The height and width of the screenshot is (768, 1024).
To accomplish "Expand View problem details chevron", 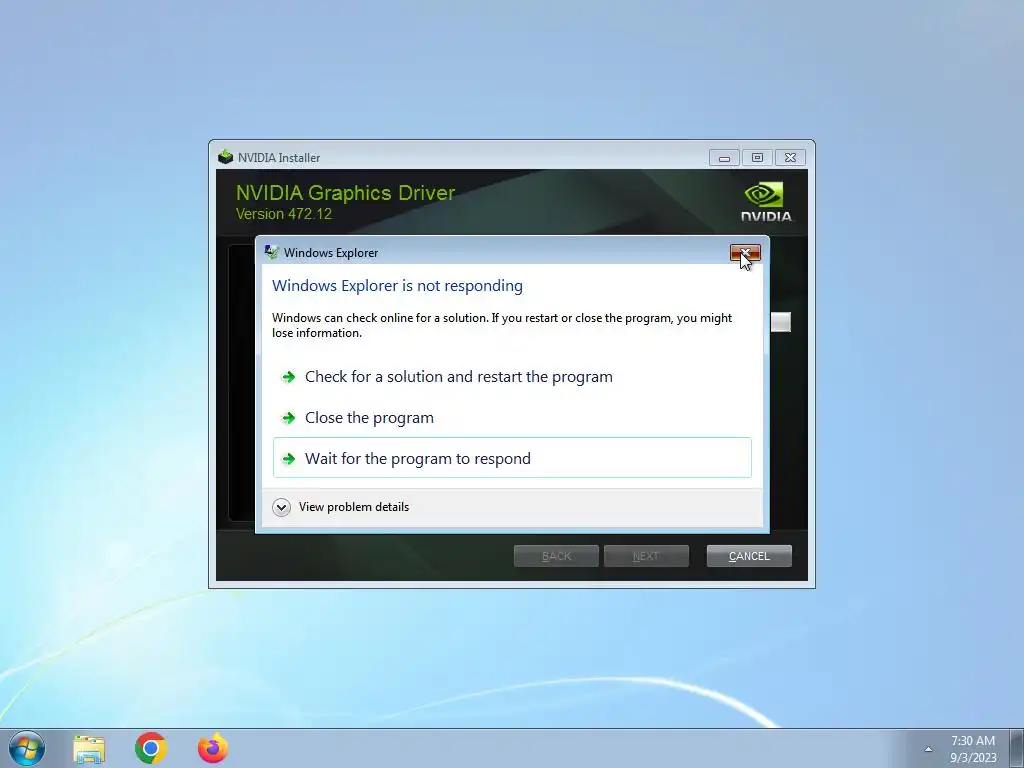I will [x=281, y=507].
